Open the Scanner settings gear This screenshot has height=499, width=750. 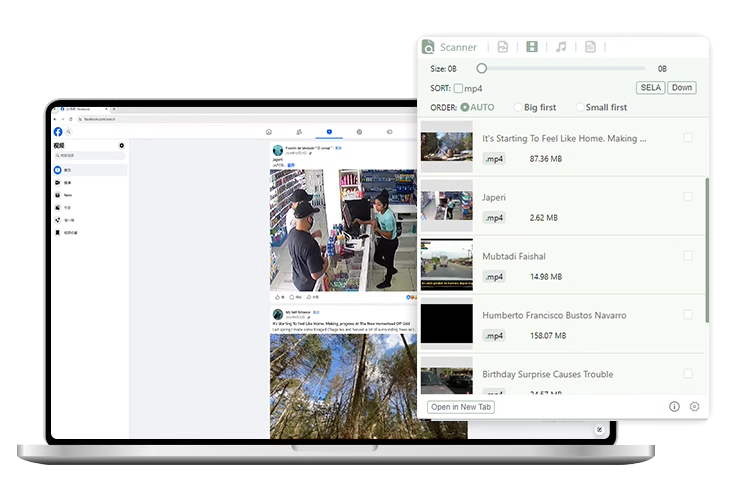coord(694,407)
